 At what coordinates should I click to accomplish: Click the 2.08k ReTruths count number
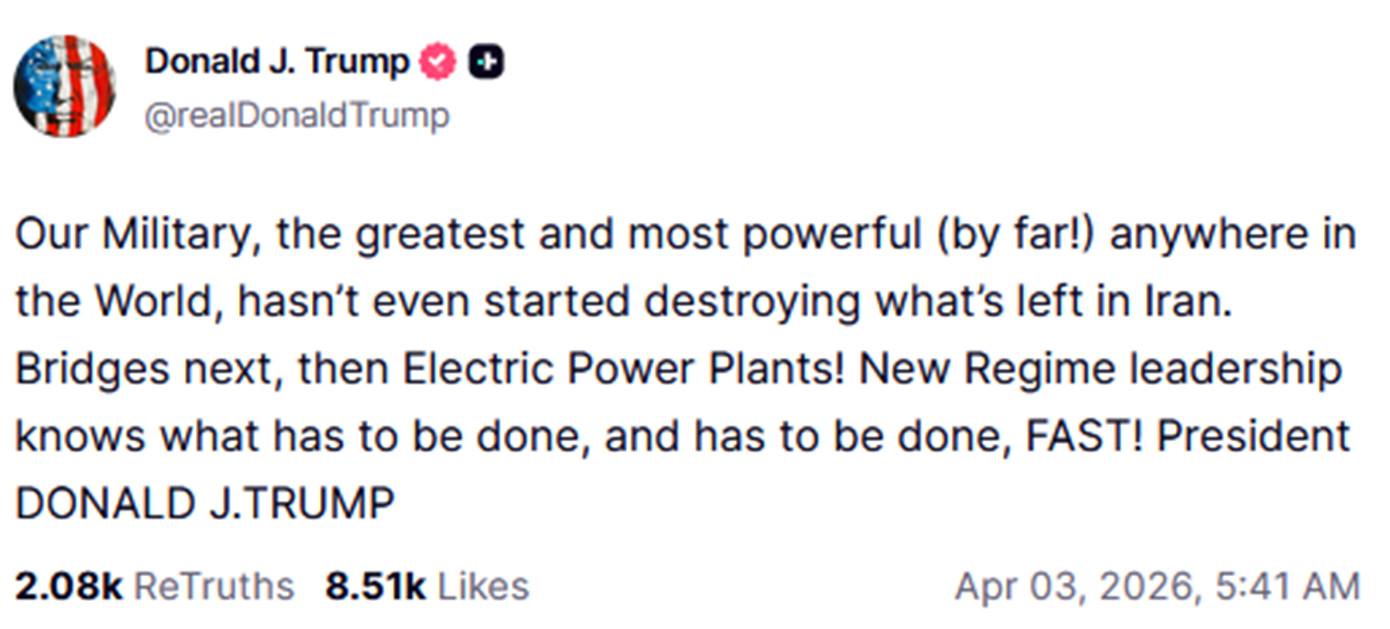[68, 586]
